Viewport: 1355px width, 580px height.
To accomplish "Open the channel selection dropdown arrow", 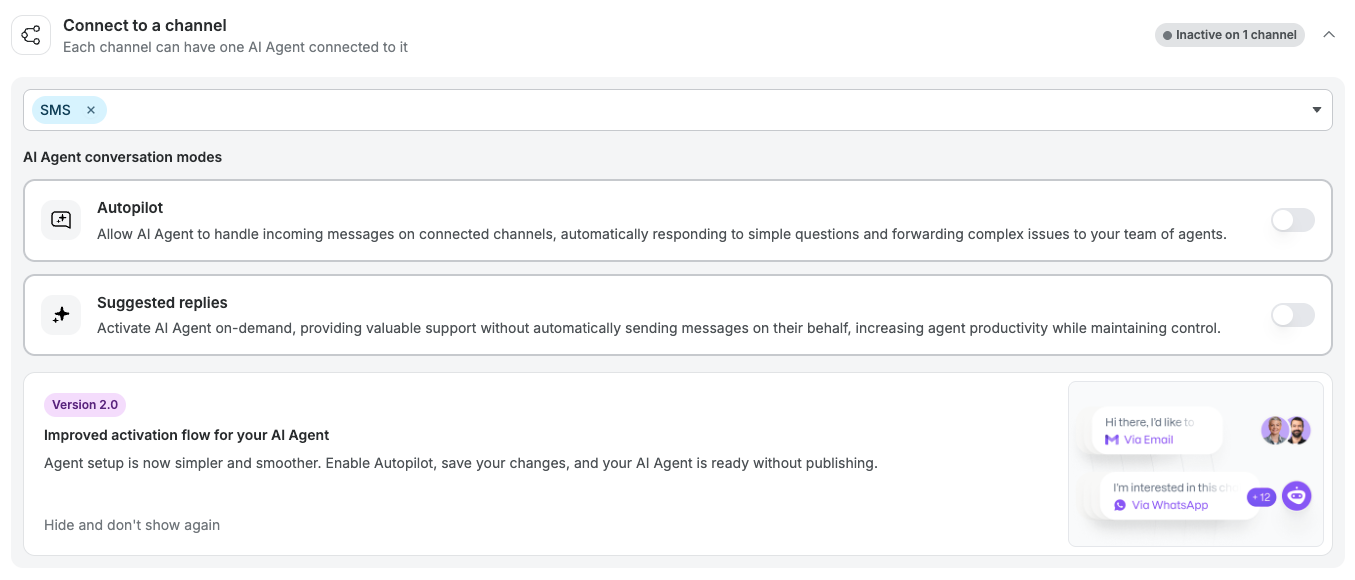I will [x=1317, y=110].
